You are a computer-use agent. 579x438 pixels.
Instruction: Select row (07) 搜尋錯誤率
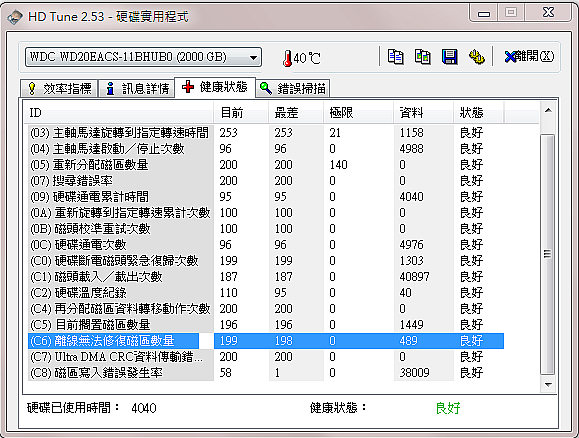pos(266,181)
